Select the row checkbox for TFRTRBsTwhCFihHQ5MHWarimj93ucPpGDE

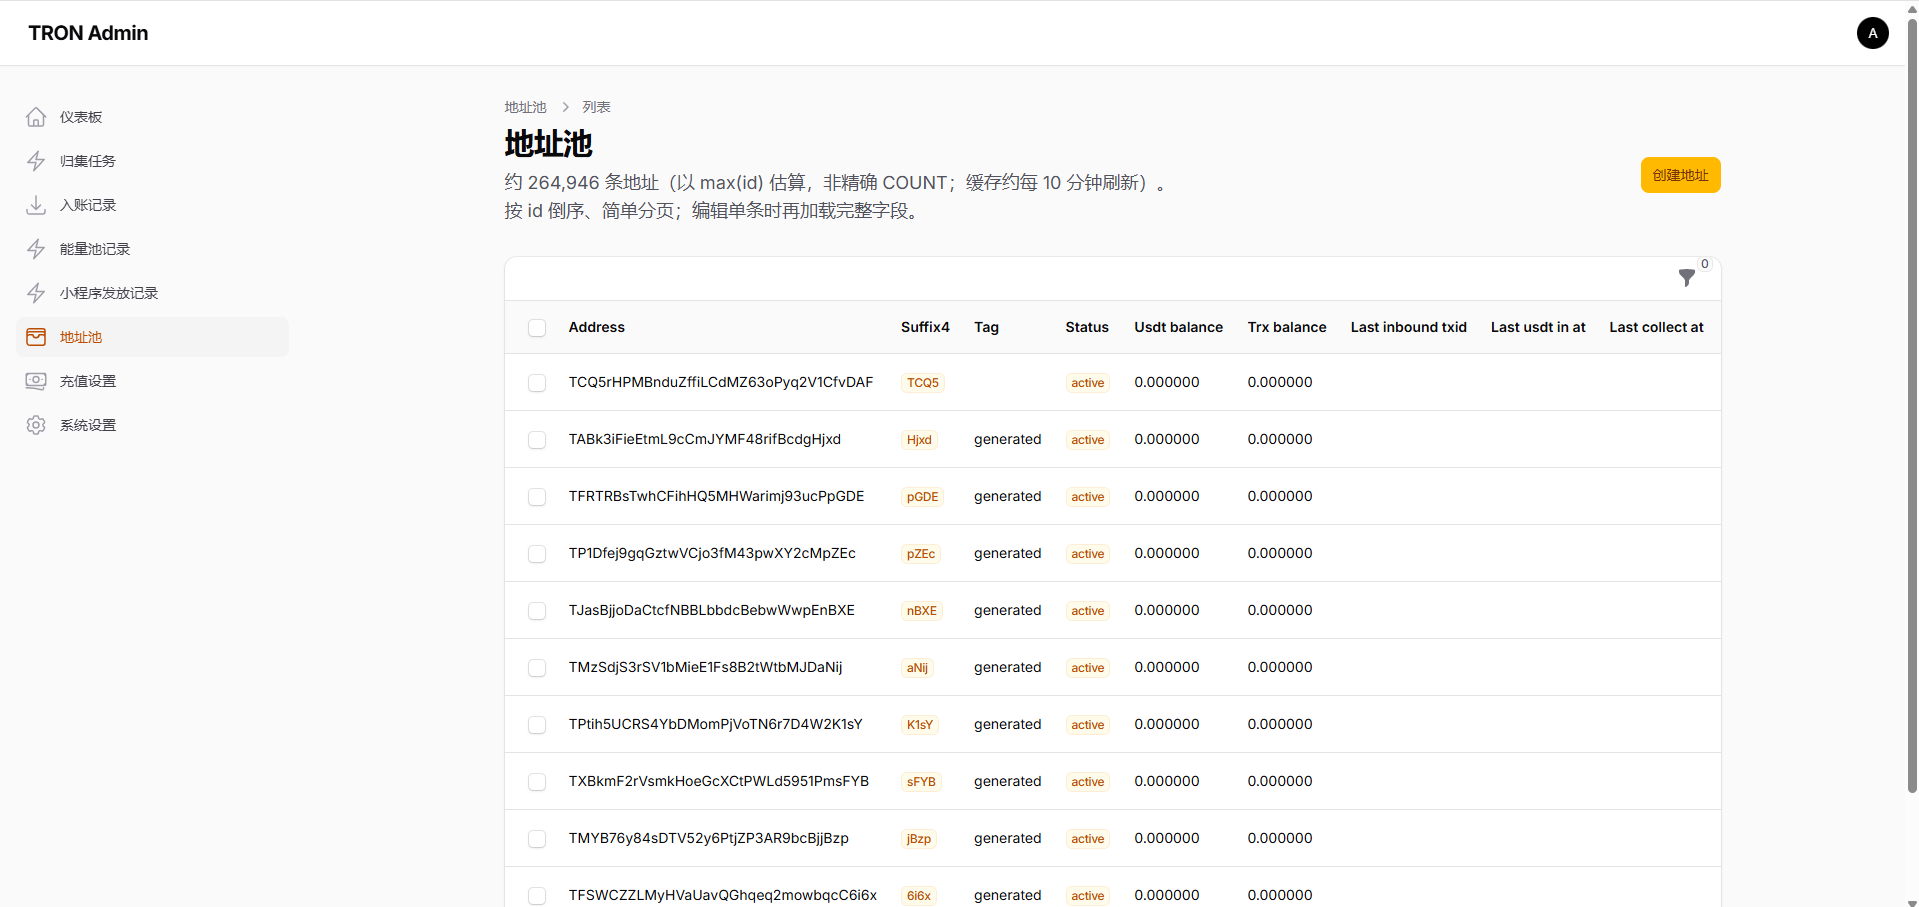point(537,497)
